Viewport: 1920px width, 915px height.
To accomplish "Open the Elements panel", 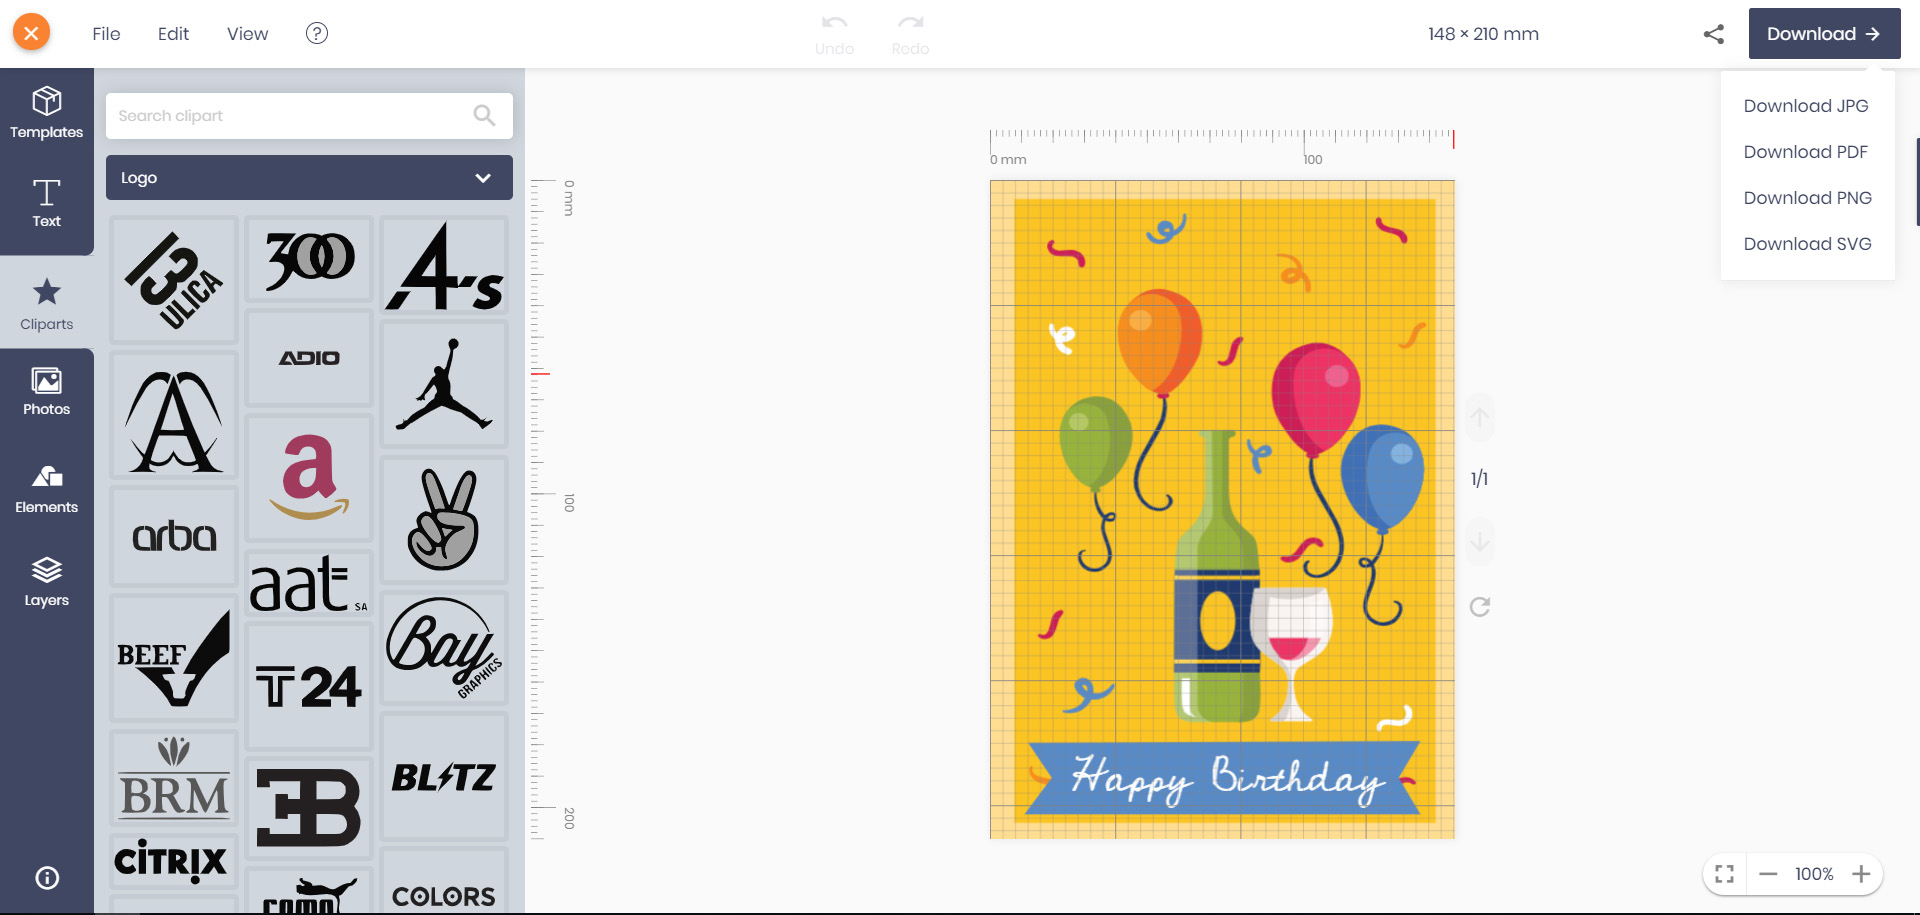I will 46,488.
